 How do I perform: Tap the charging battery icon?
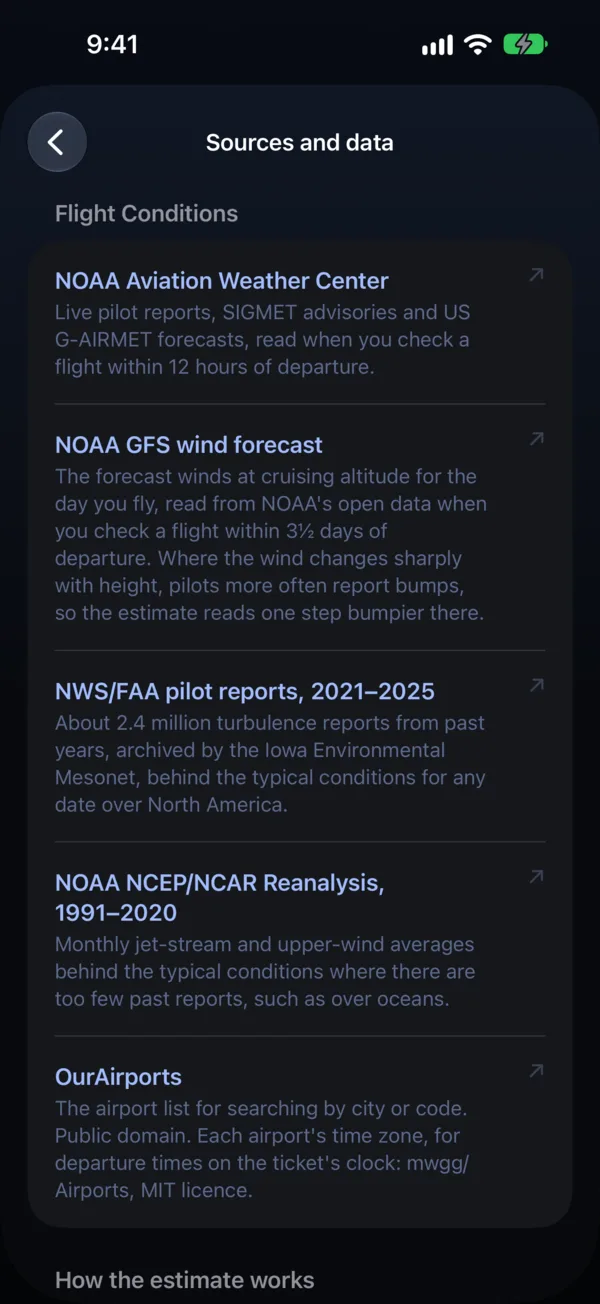[x=525, y=45]
